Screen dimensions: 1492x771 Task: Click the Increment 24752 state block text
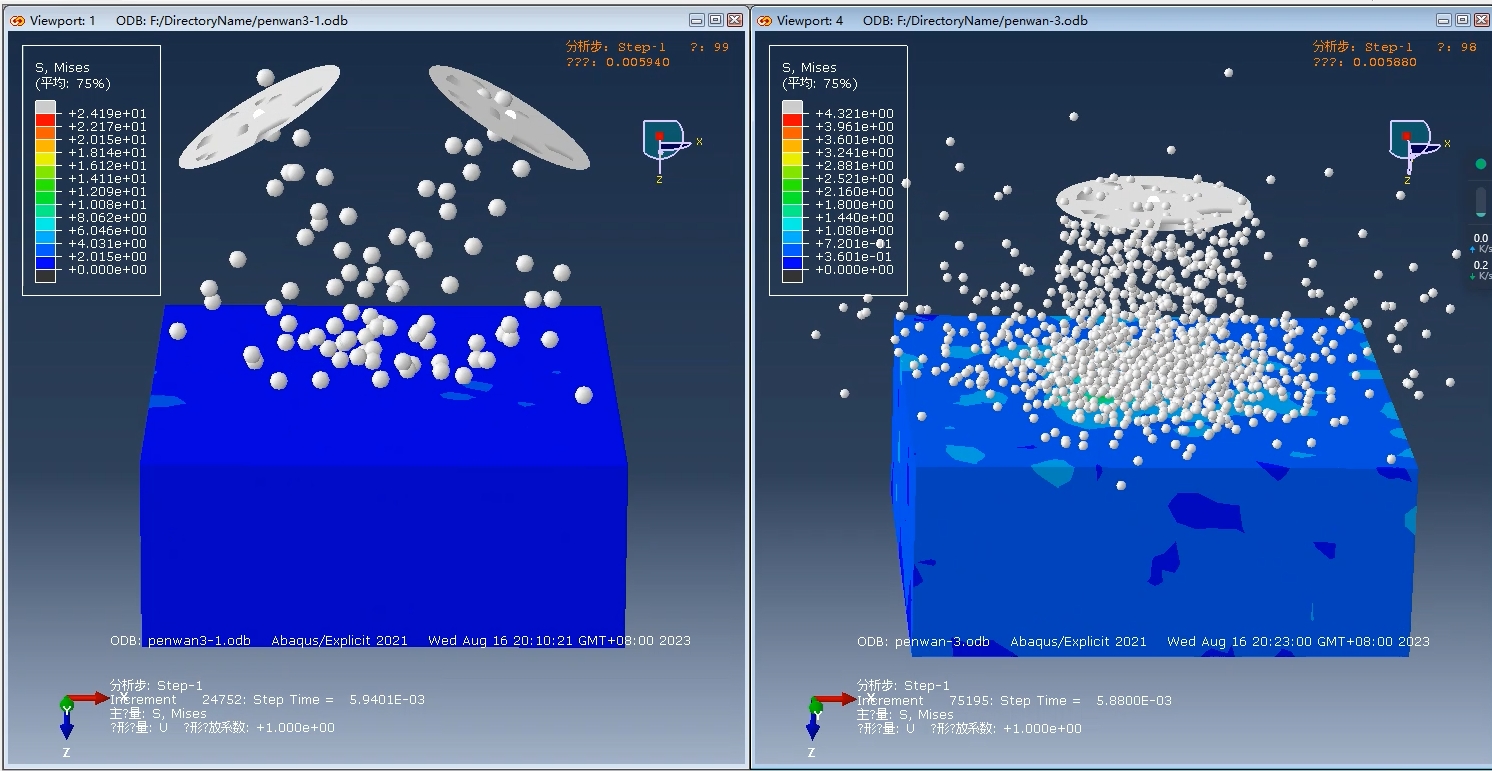267,700
